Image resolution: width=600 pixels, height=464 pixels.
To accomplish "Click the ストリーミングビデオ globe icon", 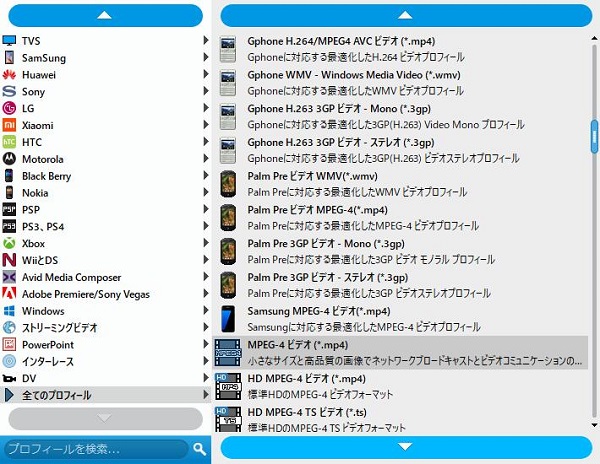I will (x=9, y=327).
